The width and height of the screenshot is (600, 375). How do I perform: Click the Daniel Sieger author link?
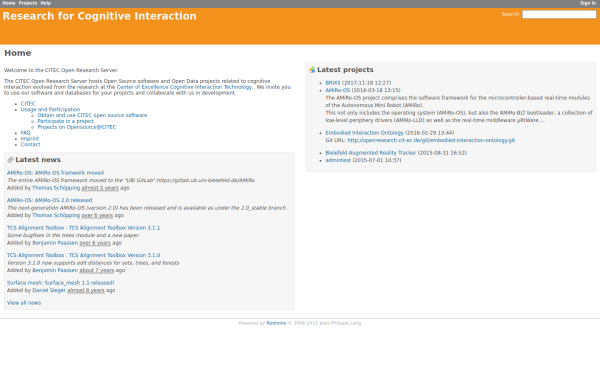click(49, 290)
